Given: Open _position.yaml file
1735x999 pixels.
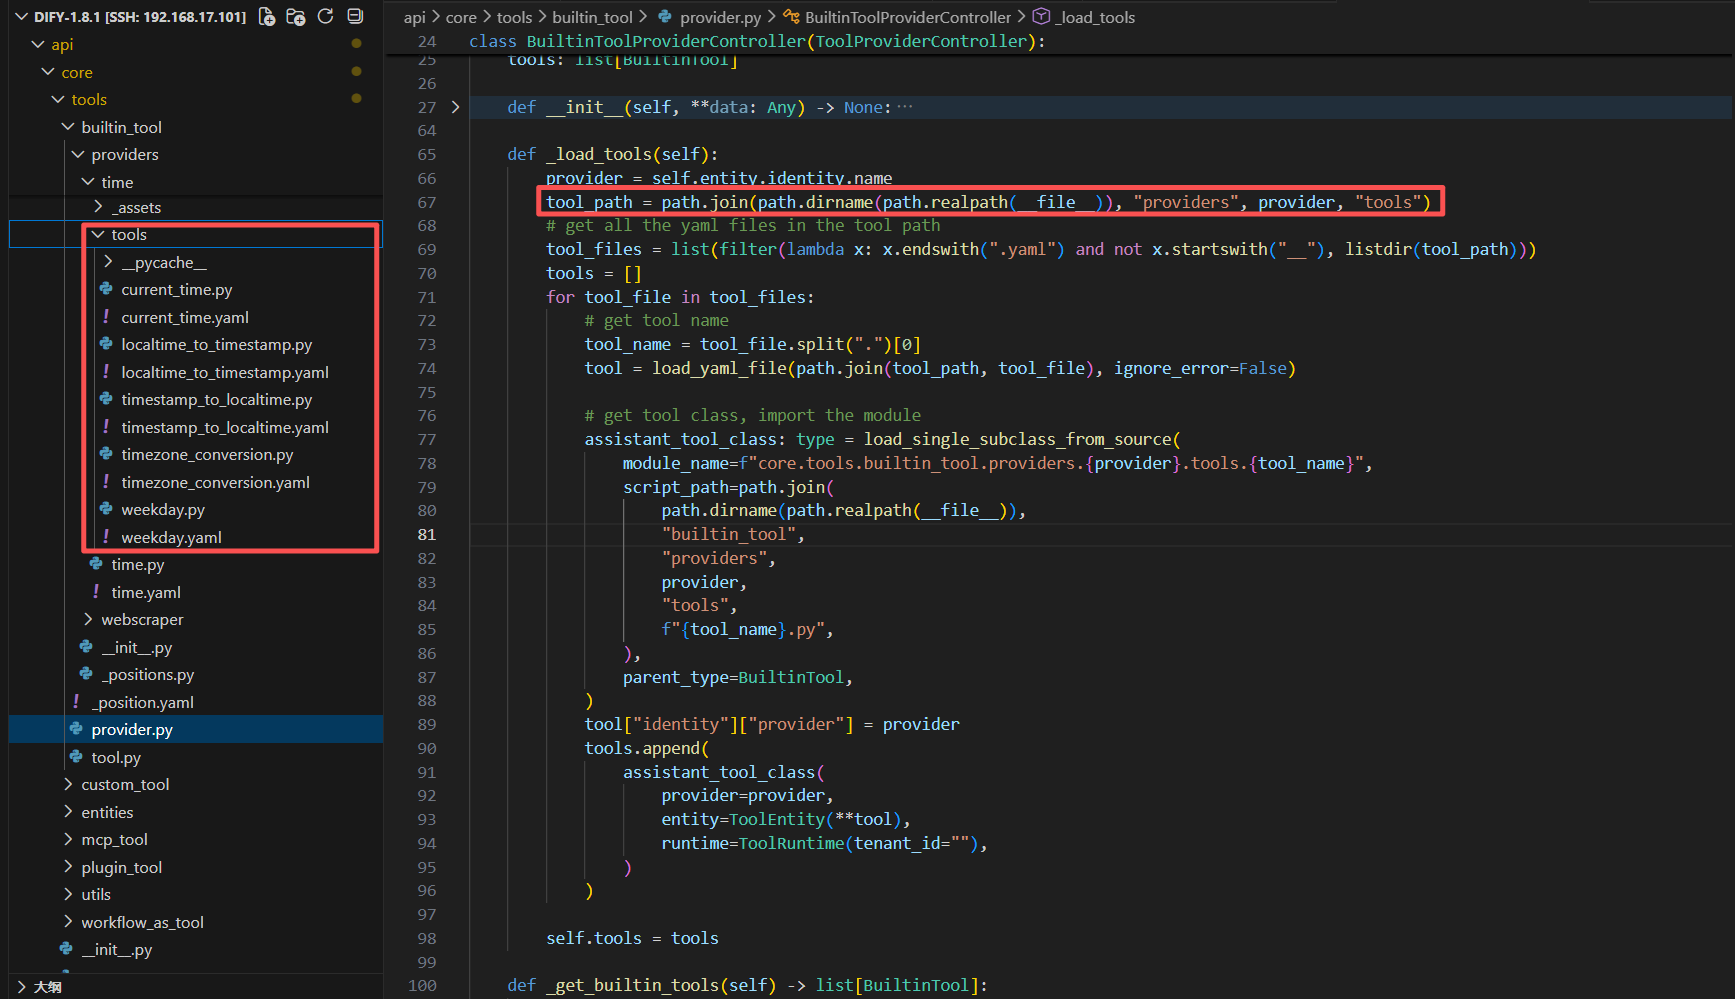Looking at the screenshot, I should click(142, 702).
